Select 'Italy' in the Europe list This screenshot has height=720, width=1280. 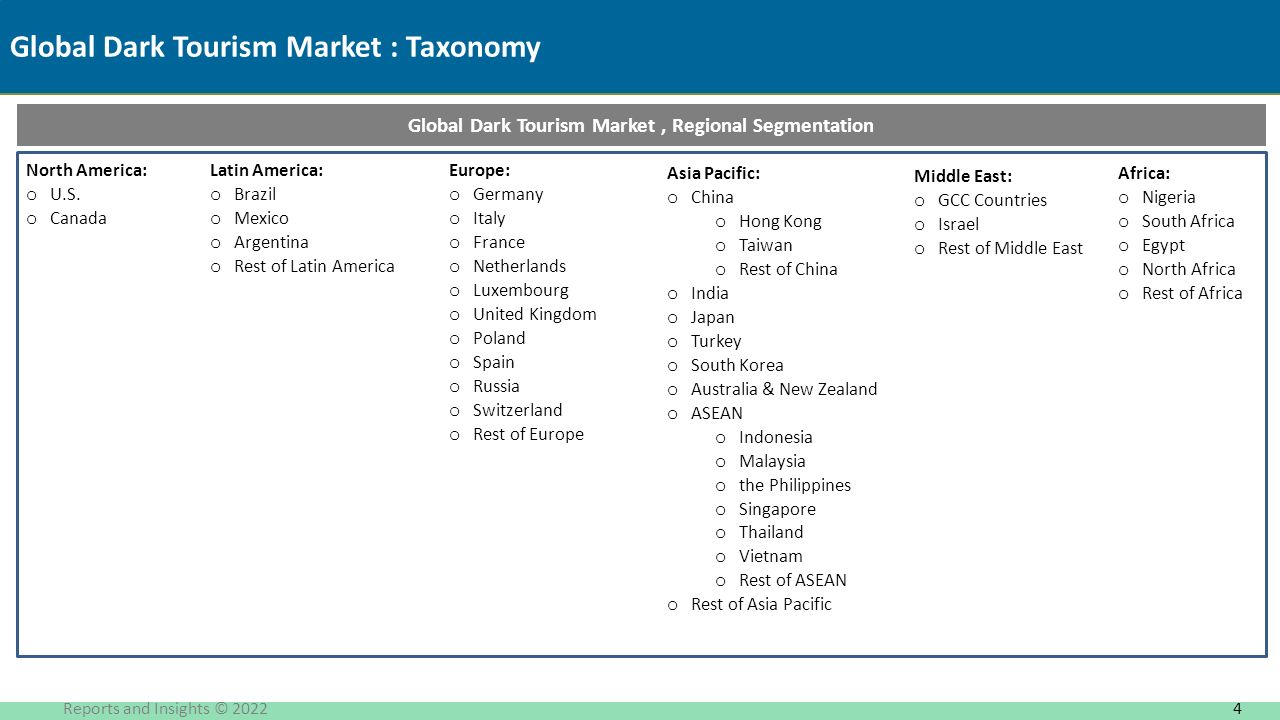[x=489, y=218]
